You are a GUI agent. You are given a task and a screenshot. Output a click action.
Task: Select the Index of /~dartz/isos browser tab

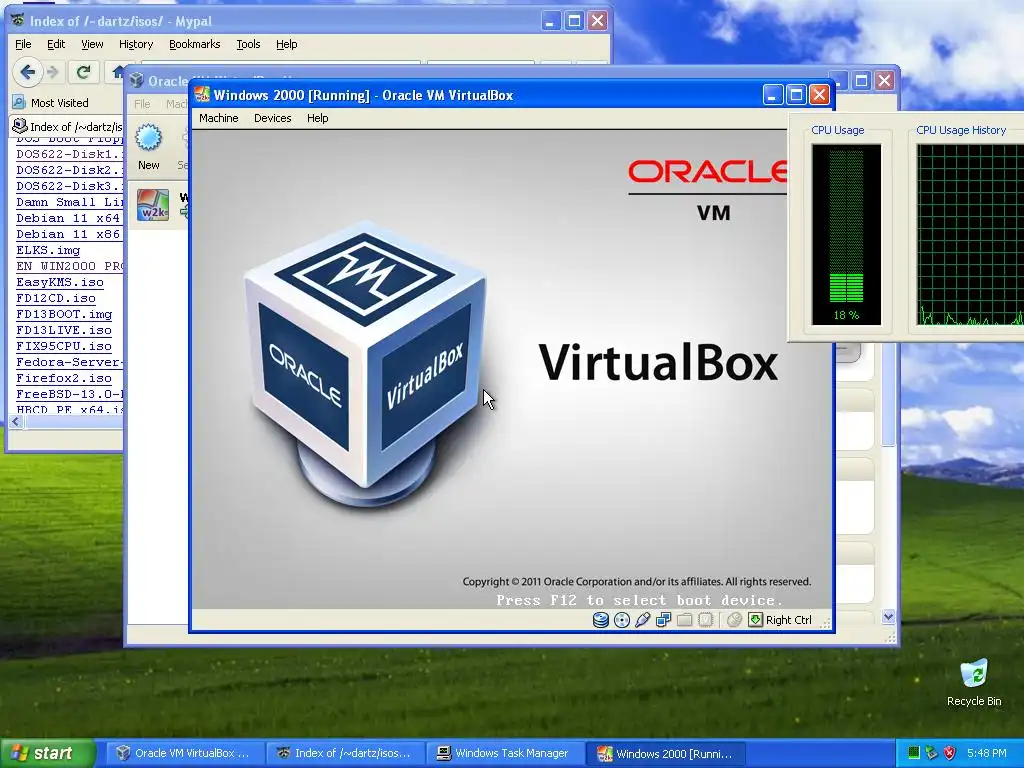click(x=67, y=127)
